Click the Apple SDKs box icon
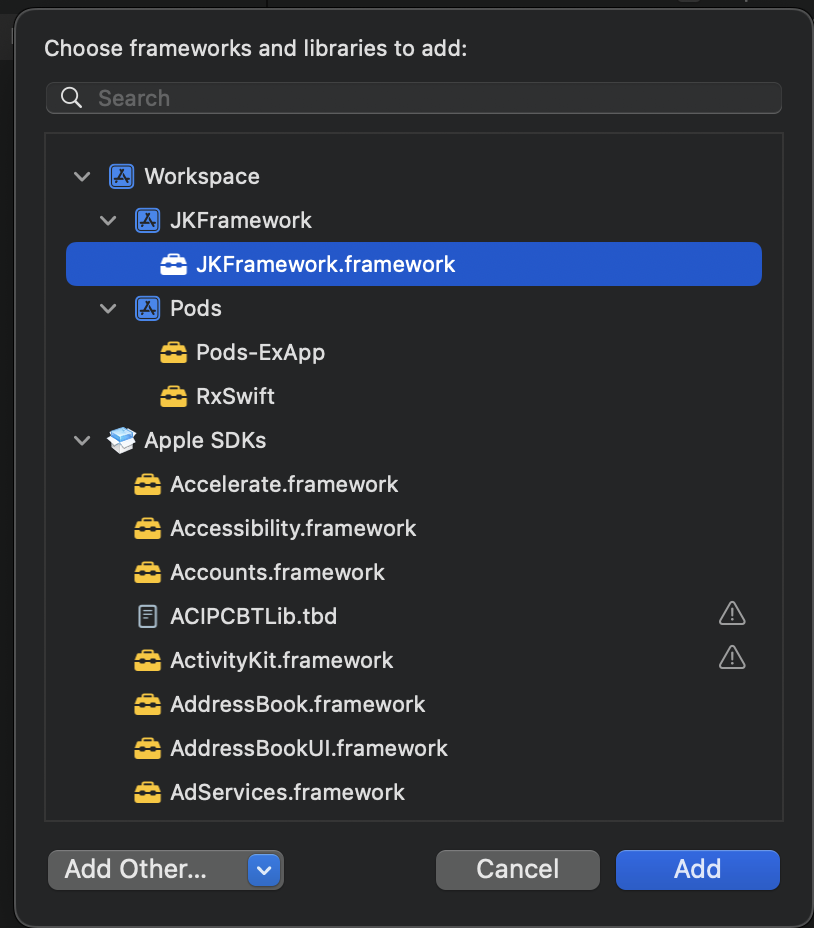814x928 pixels. [122, 440]
